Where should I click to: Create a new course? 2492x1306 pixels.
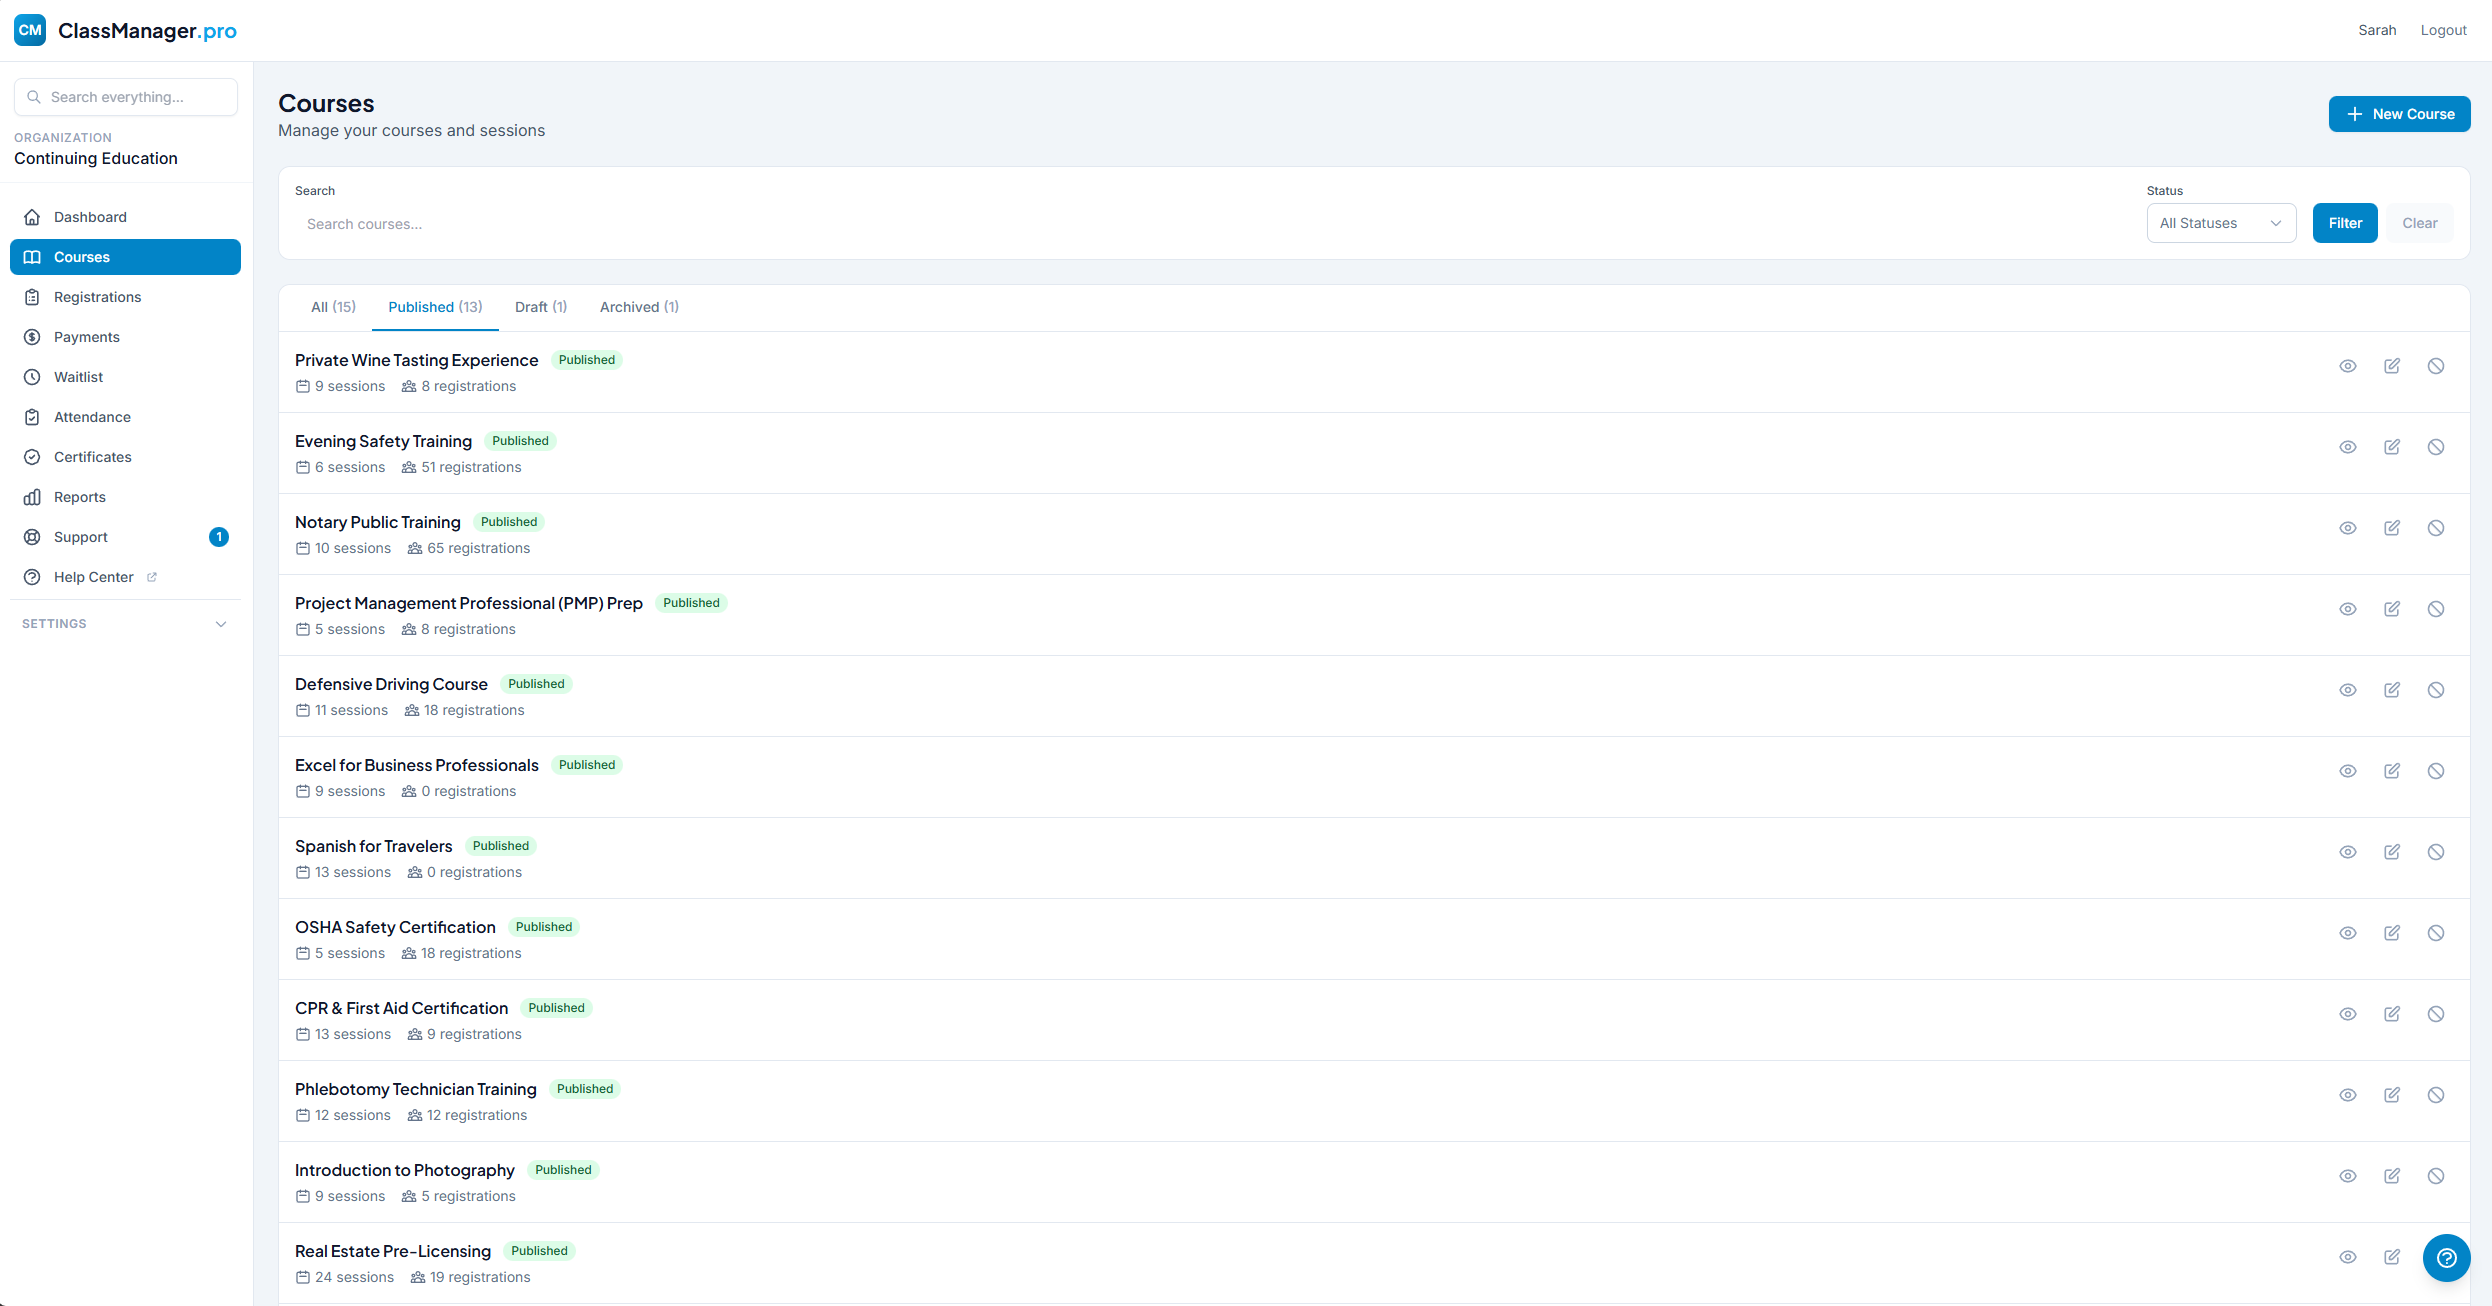click(2399, 114)
